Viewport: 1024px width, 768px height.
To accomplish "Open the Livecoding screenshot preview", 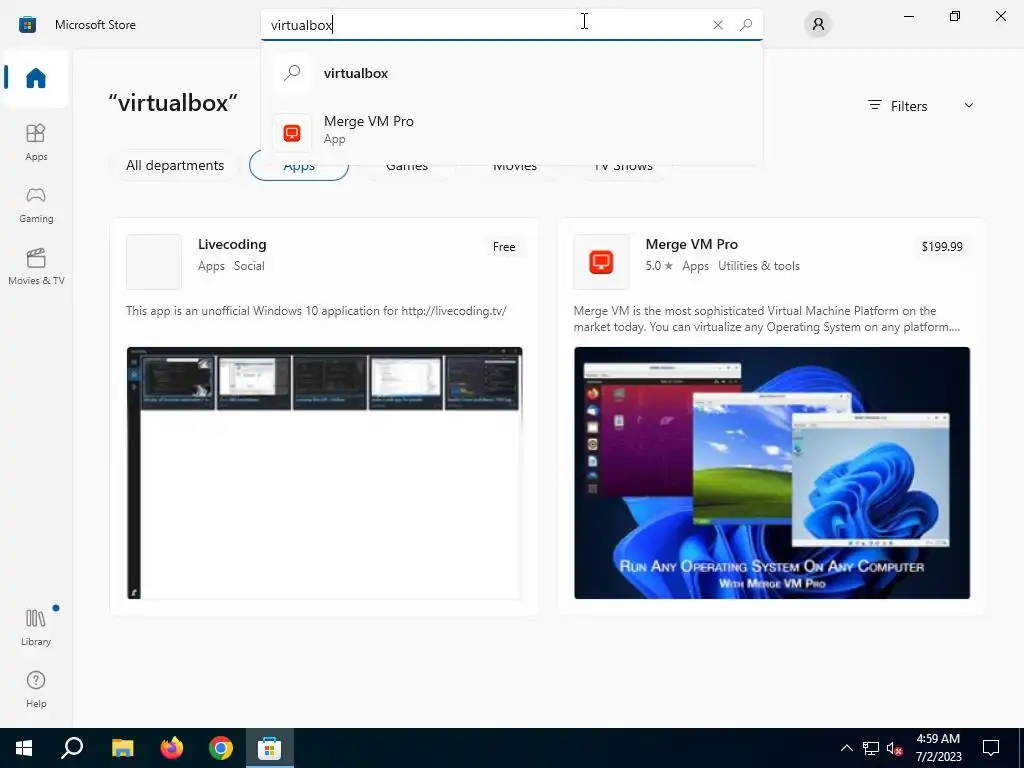I will [x=325, y=473].
